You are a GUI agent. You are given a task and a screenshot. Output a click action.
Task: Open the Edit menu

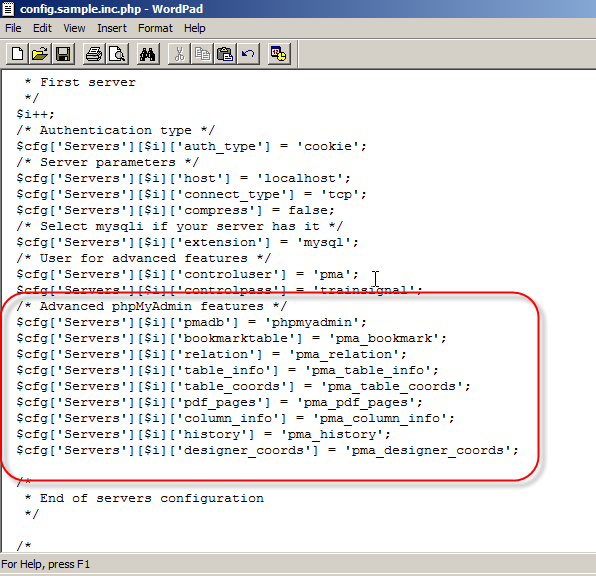42,28
